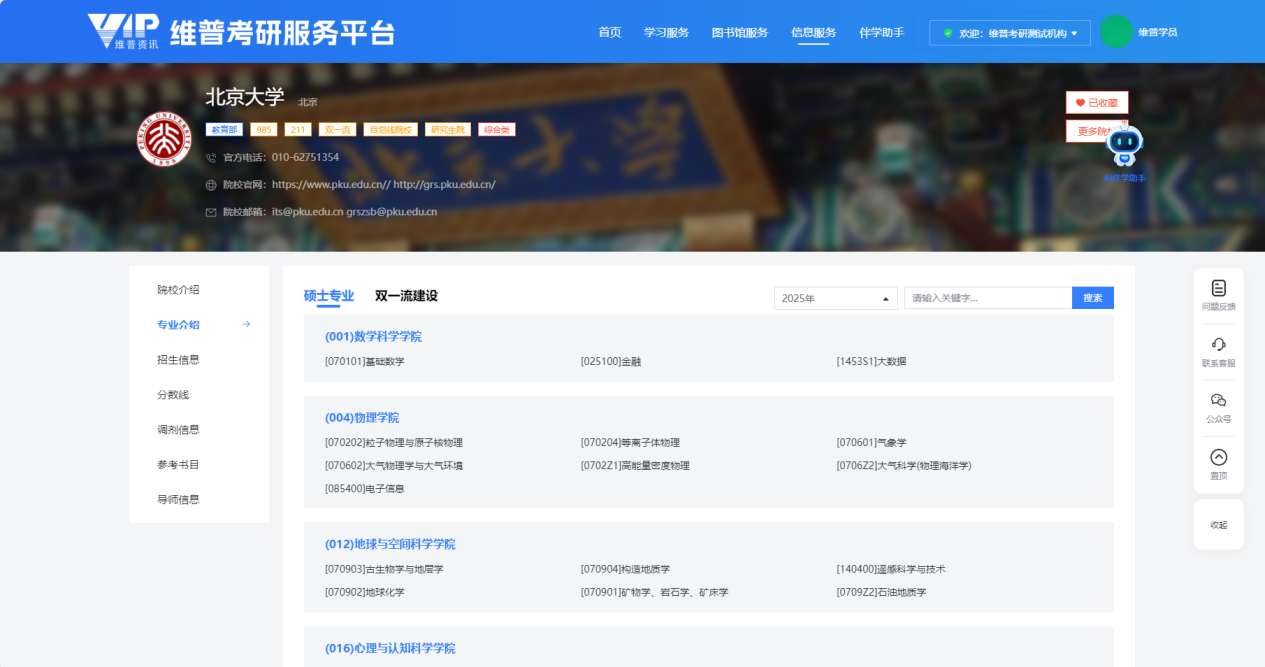Click the green user avatar
This screenshot has height=667, width=1265.
1115,32
